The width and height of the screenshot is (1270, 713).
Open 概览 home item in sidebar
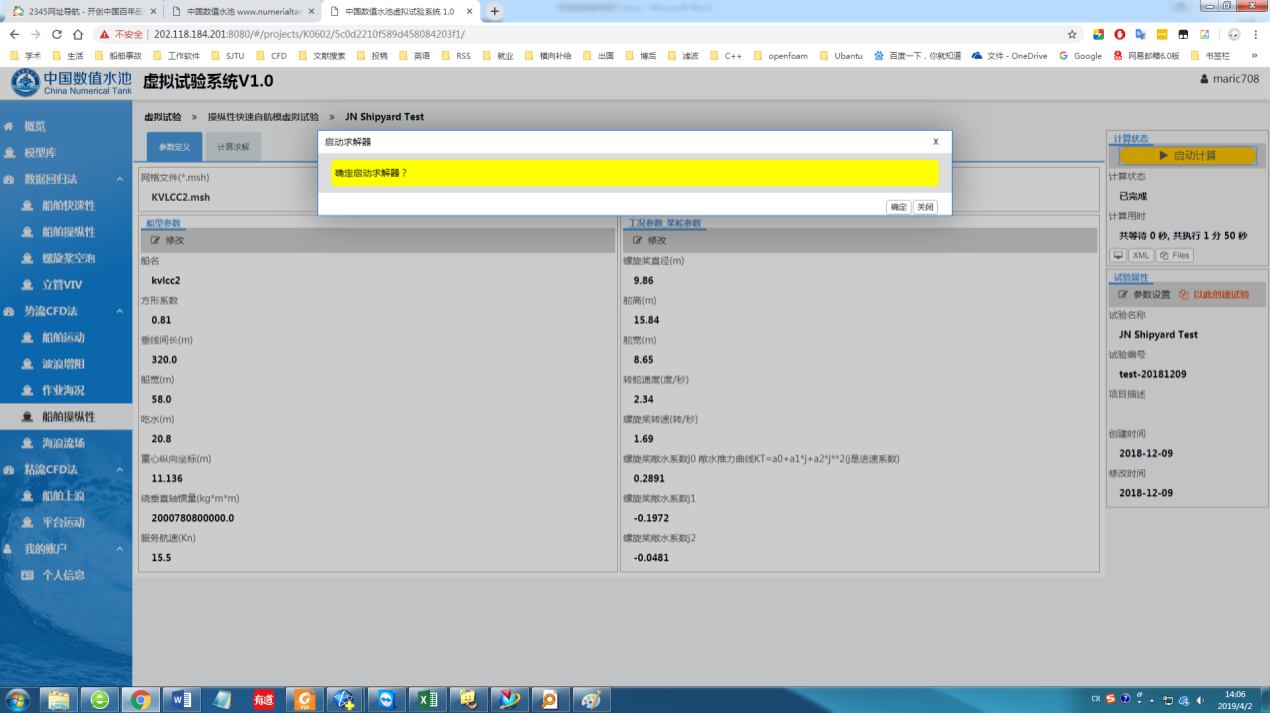coord(35,126)
